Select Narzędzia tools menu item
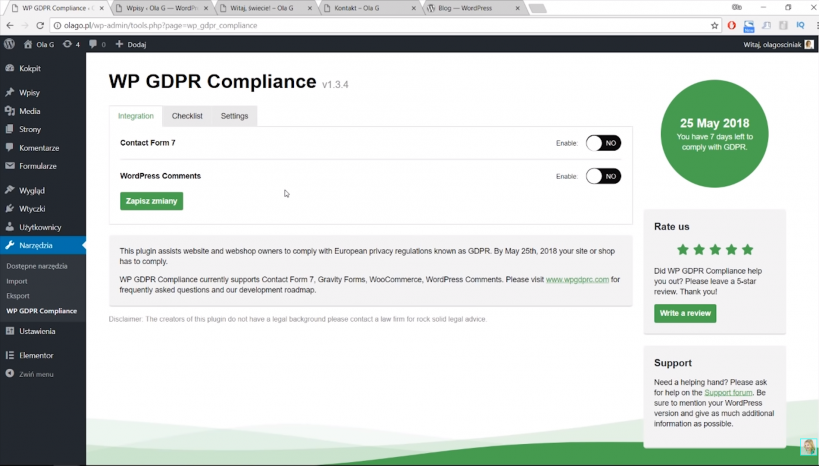Image resolution: width=819 pixels, height=466 pixels. click(x=43, y=246)
